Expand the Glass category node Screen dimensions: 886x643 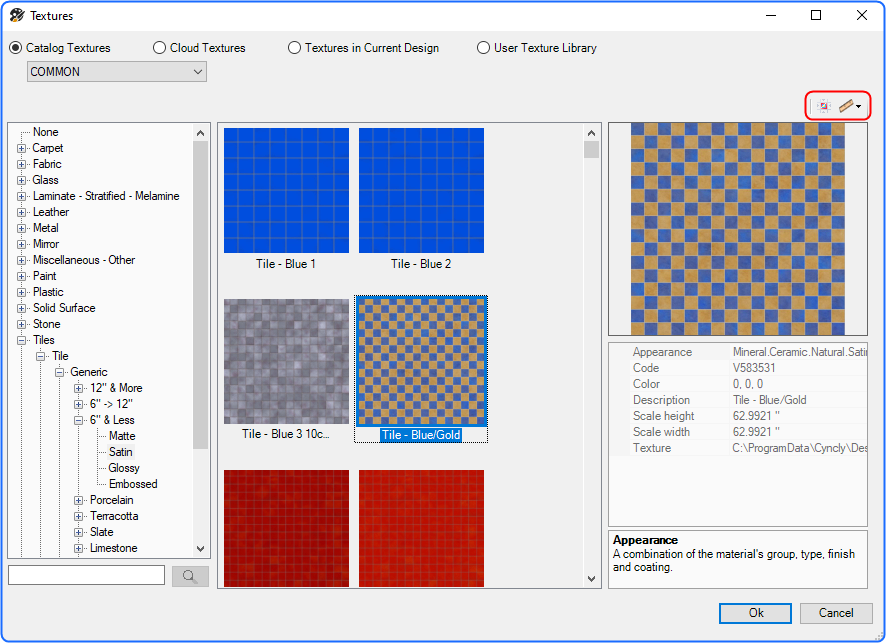point(21,180)
